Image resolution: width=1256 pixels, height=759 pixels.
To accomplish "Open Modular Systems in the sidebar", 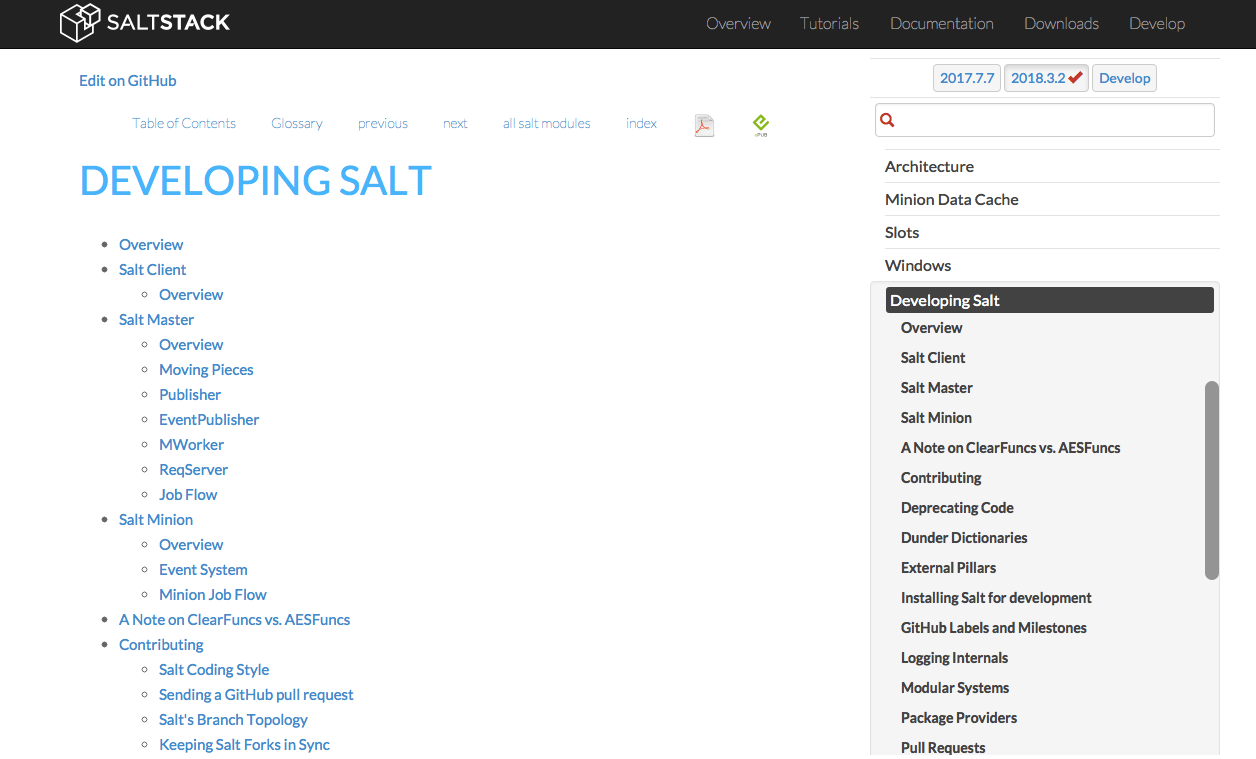I will click(x=955, y=688).
